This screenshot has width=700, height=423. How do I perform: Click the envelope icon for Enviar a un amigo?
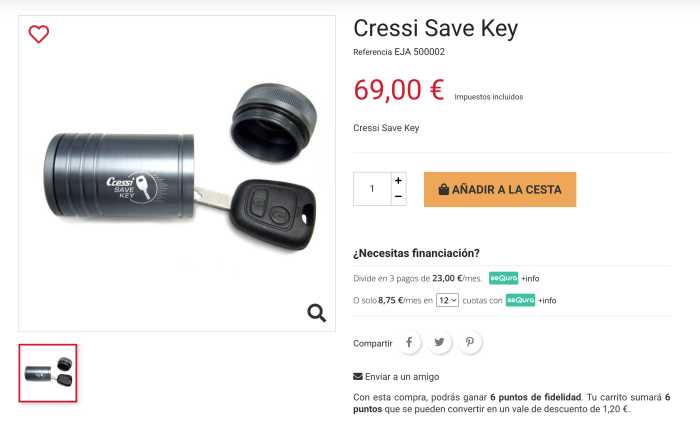(358, 377)
